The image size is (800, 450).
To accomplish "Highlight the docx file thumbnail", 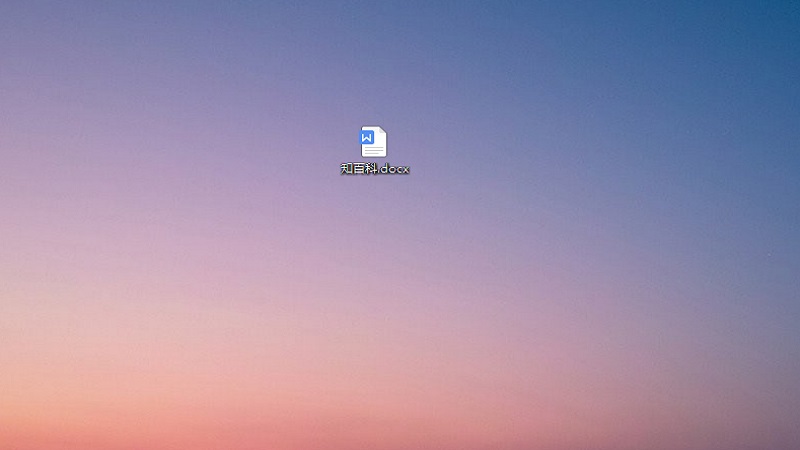I will point(374,142).
